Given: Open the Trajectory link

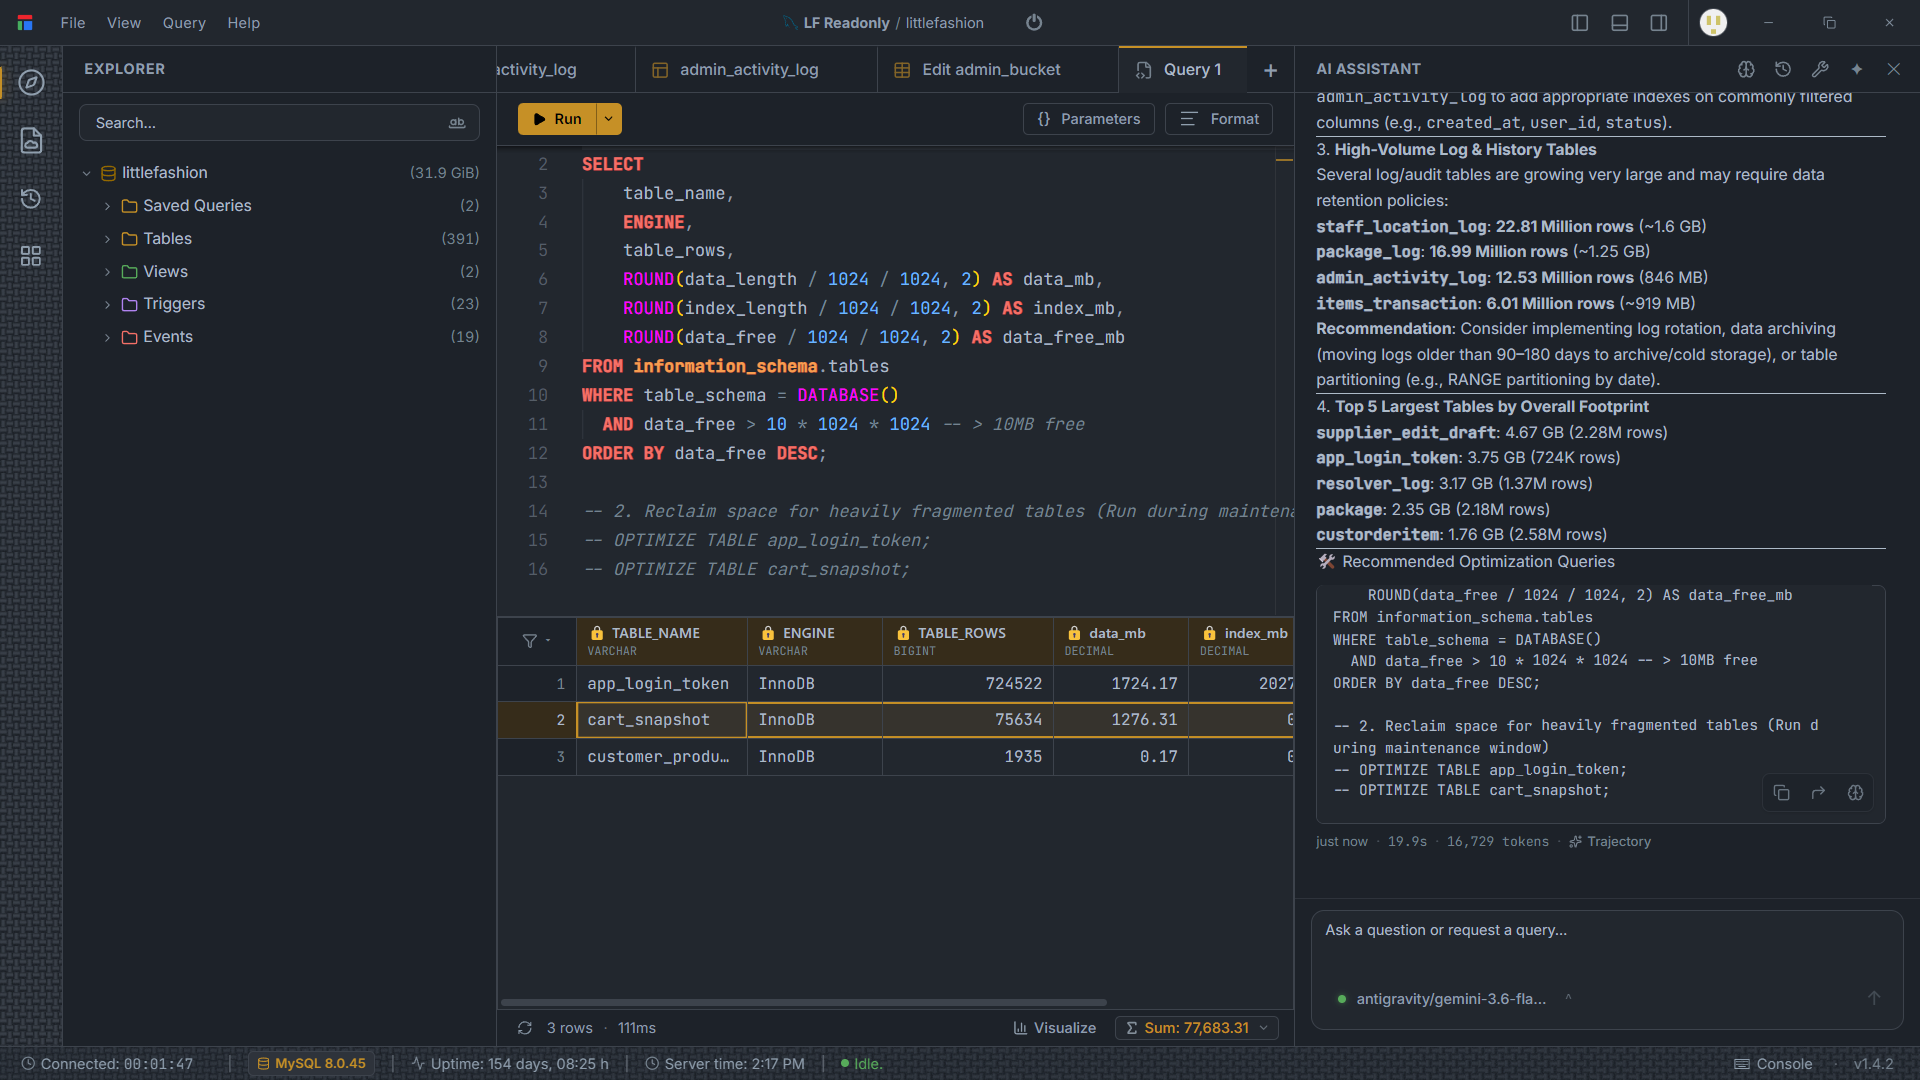Looking at the screenshot, I should point(1610,842).
